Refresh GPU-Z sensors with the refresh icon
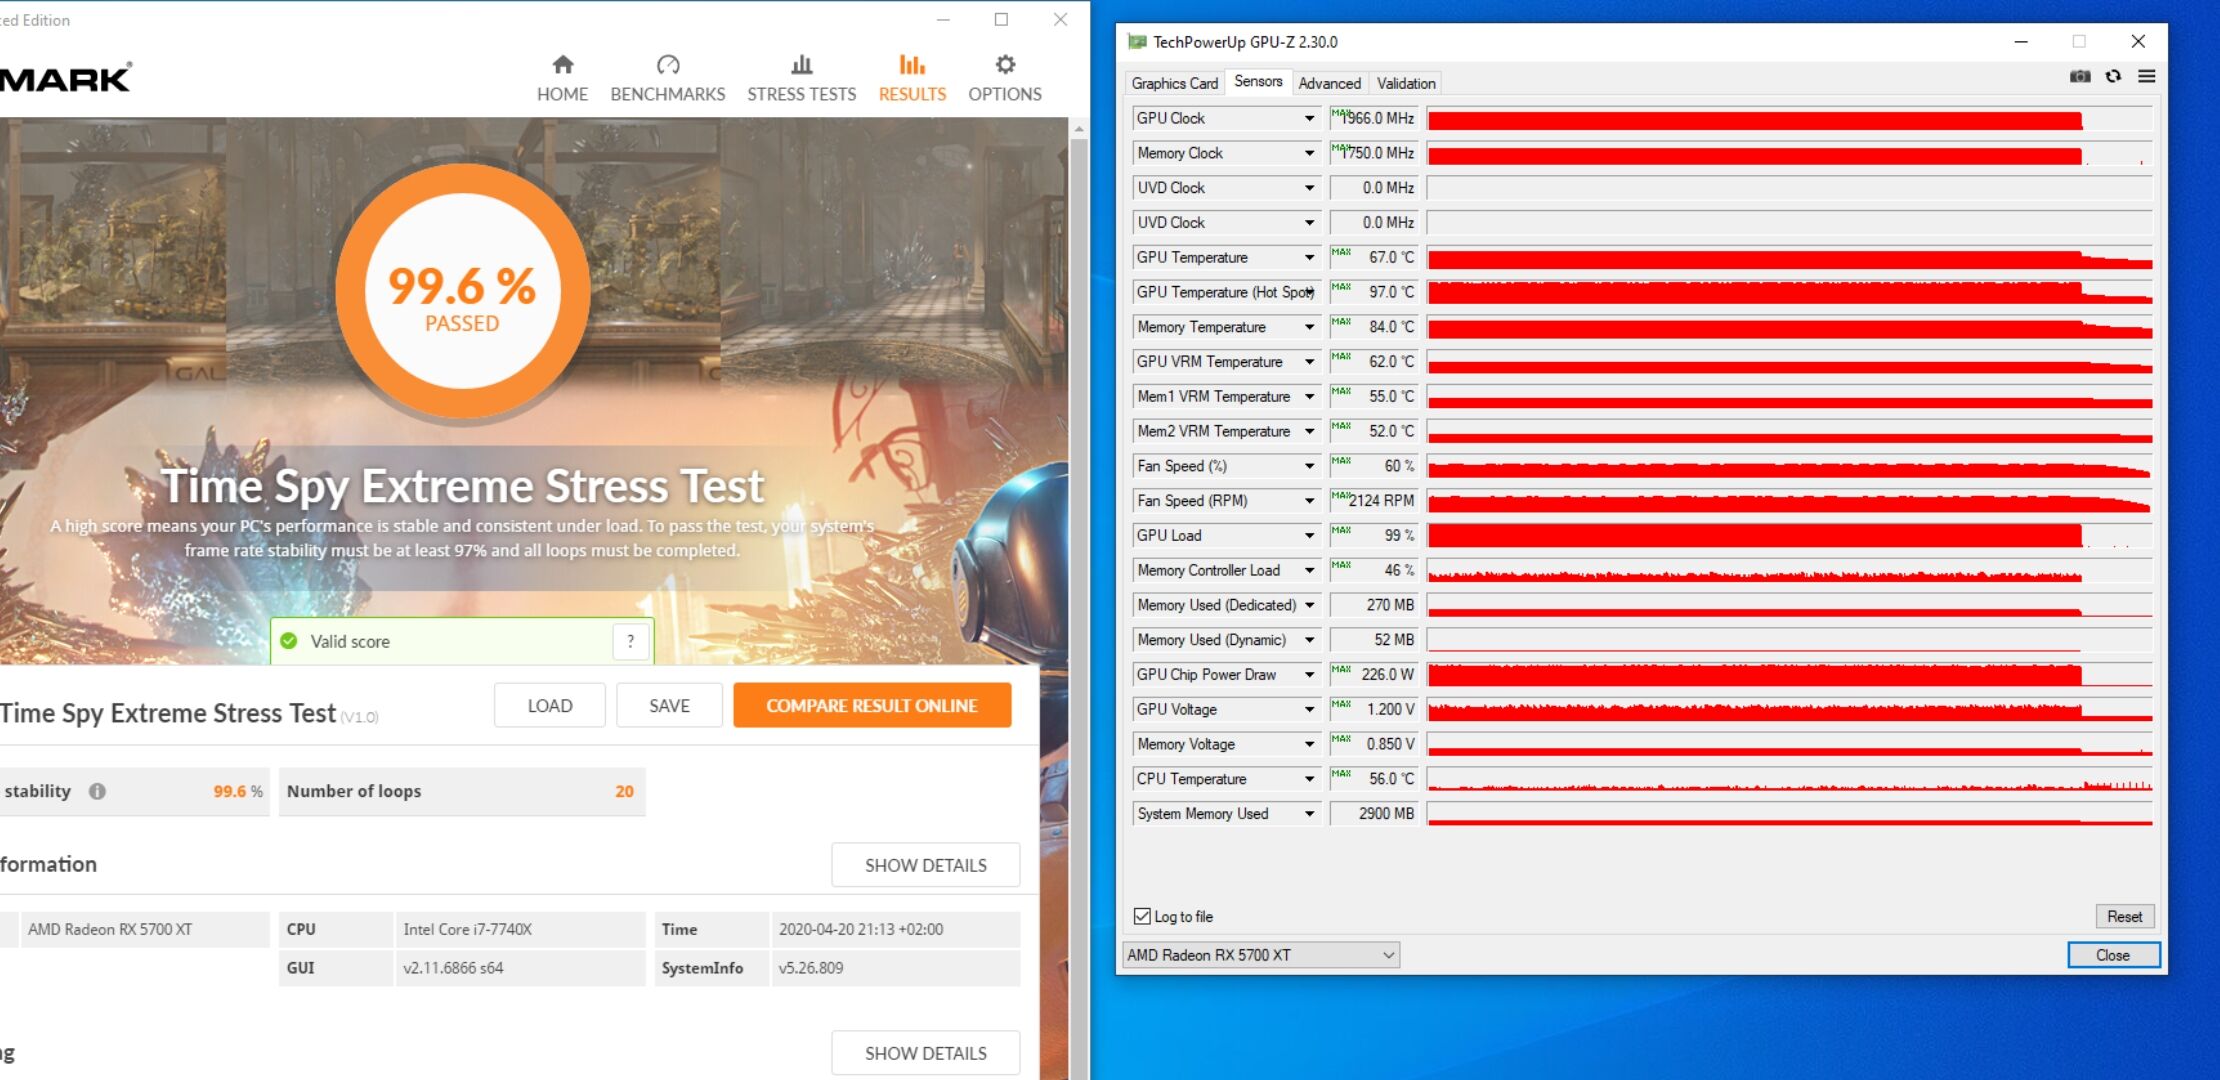Viewport: 2220px width, 1080px height. (2113, 76)
